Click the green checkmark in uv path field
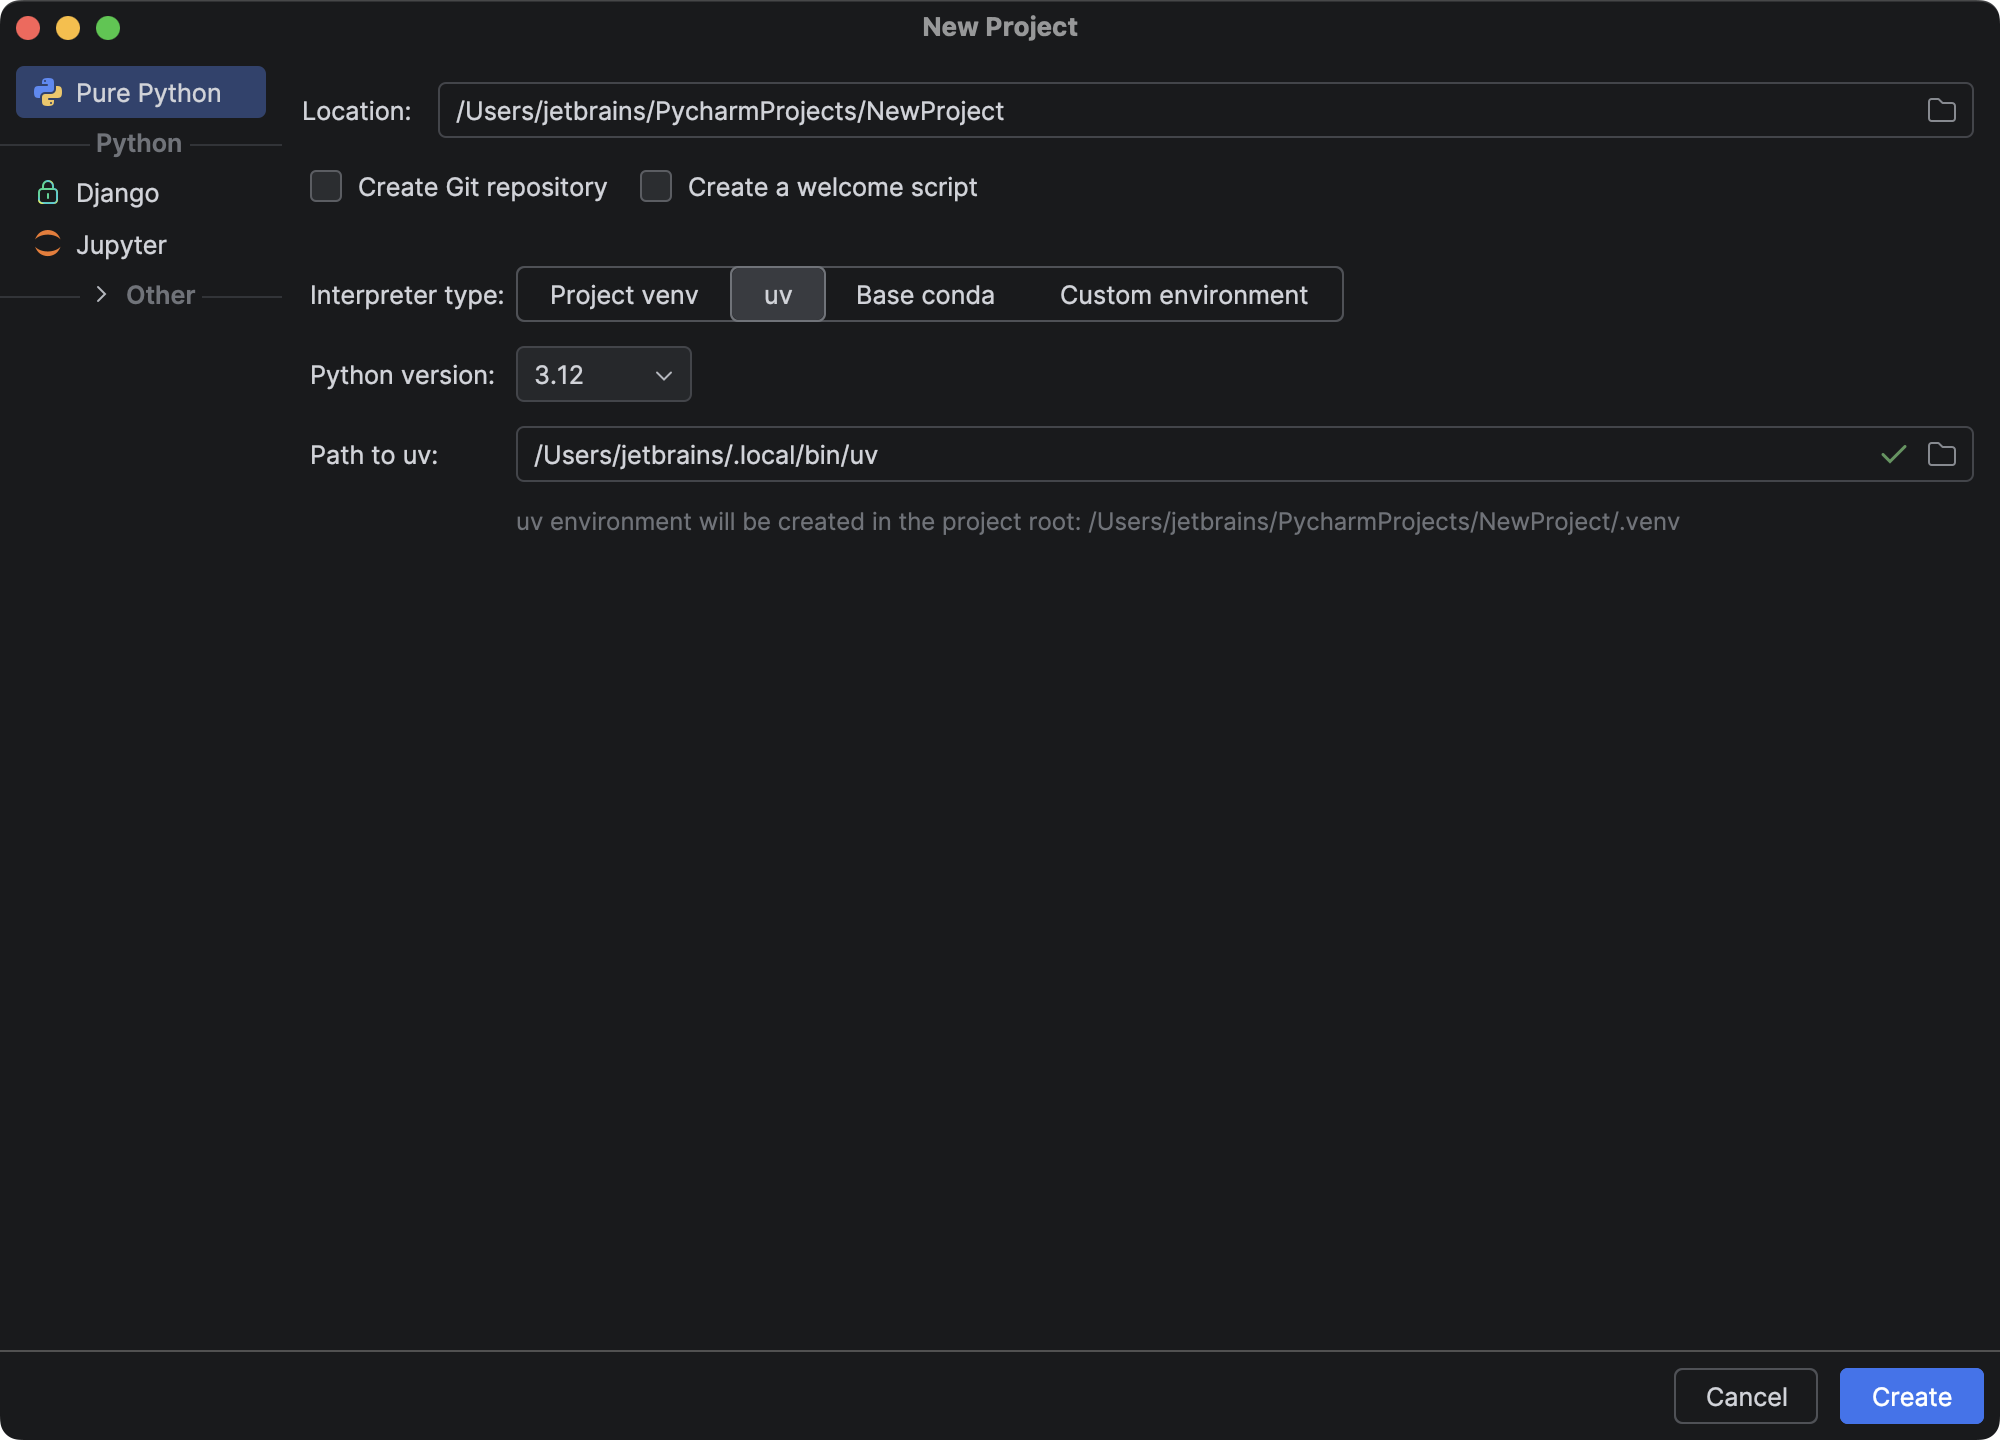This screenshot has width=2000, height=1440. [x=1891, y=454]
